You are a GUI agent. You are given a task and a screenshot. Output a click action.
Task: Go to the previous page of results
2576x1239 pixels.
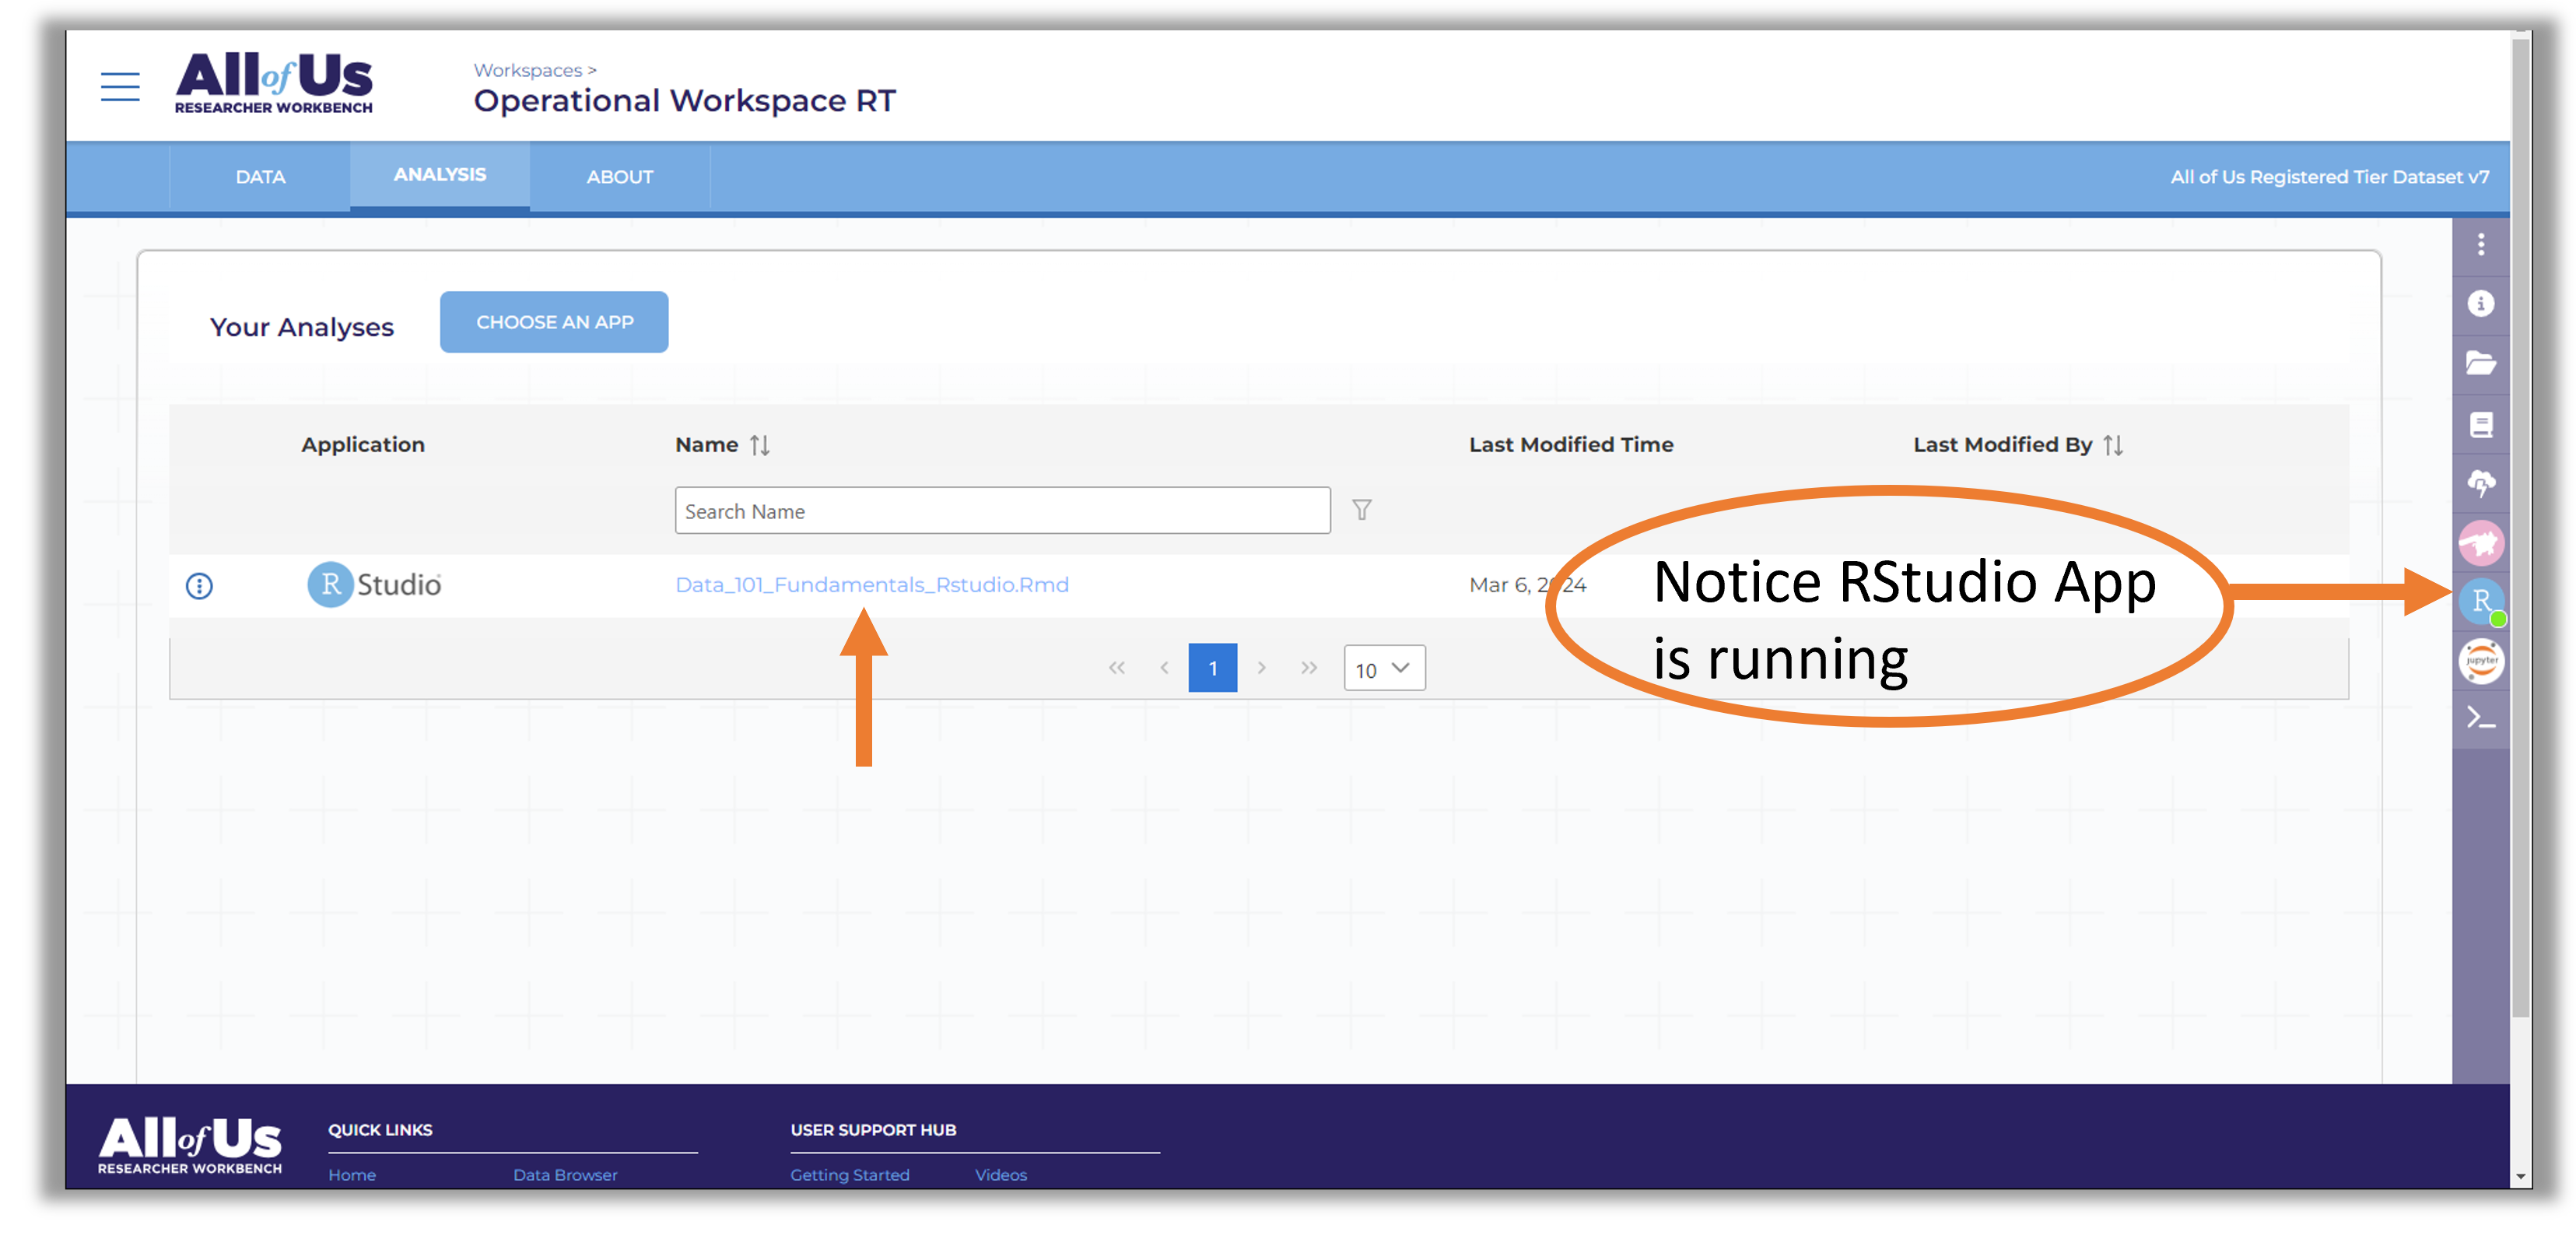1164,667
